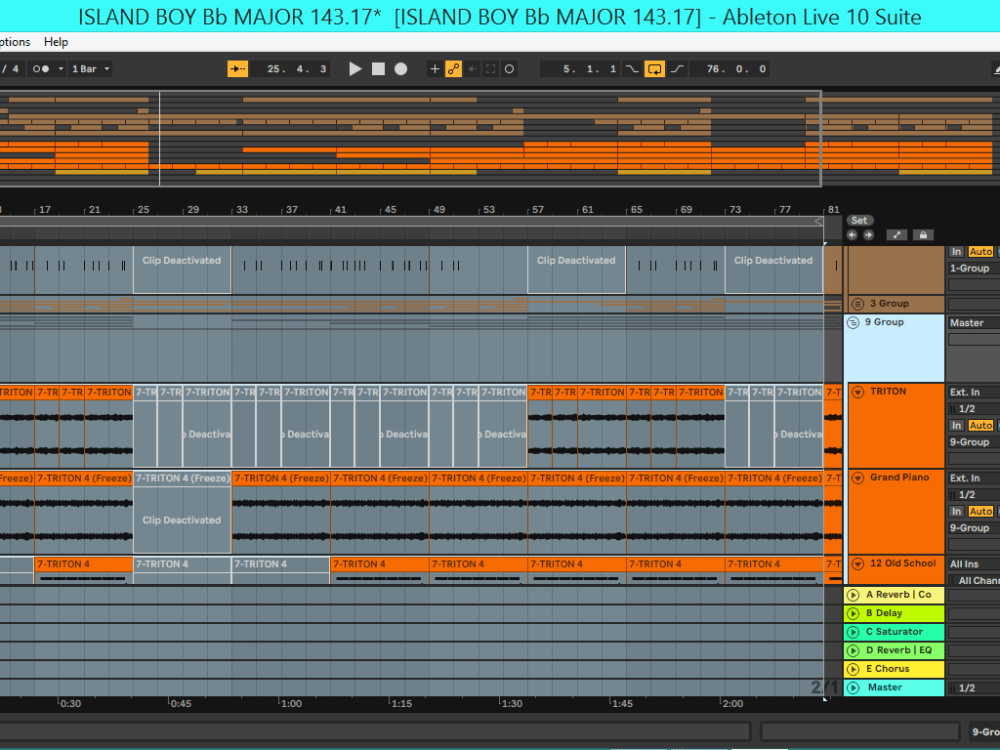Click E Chorus return track play icon
The width and height of the screenshot is (1000, 750).
[x=853, y=669]
